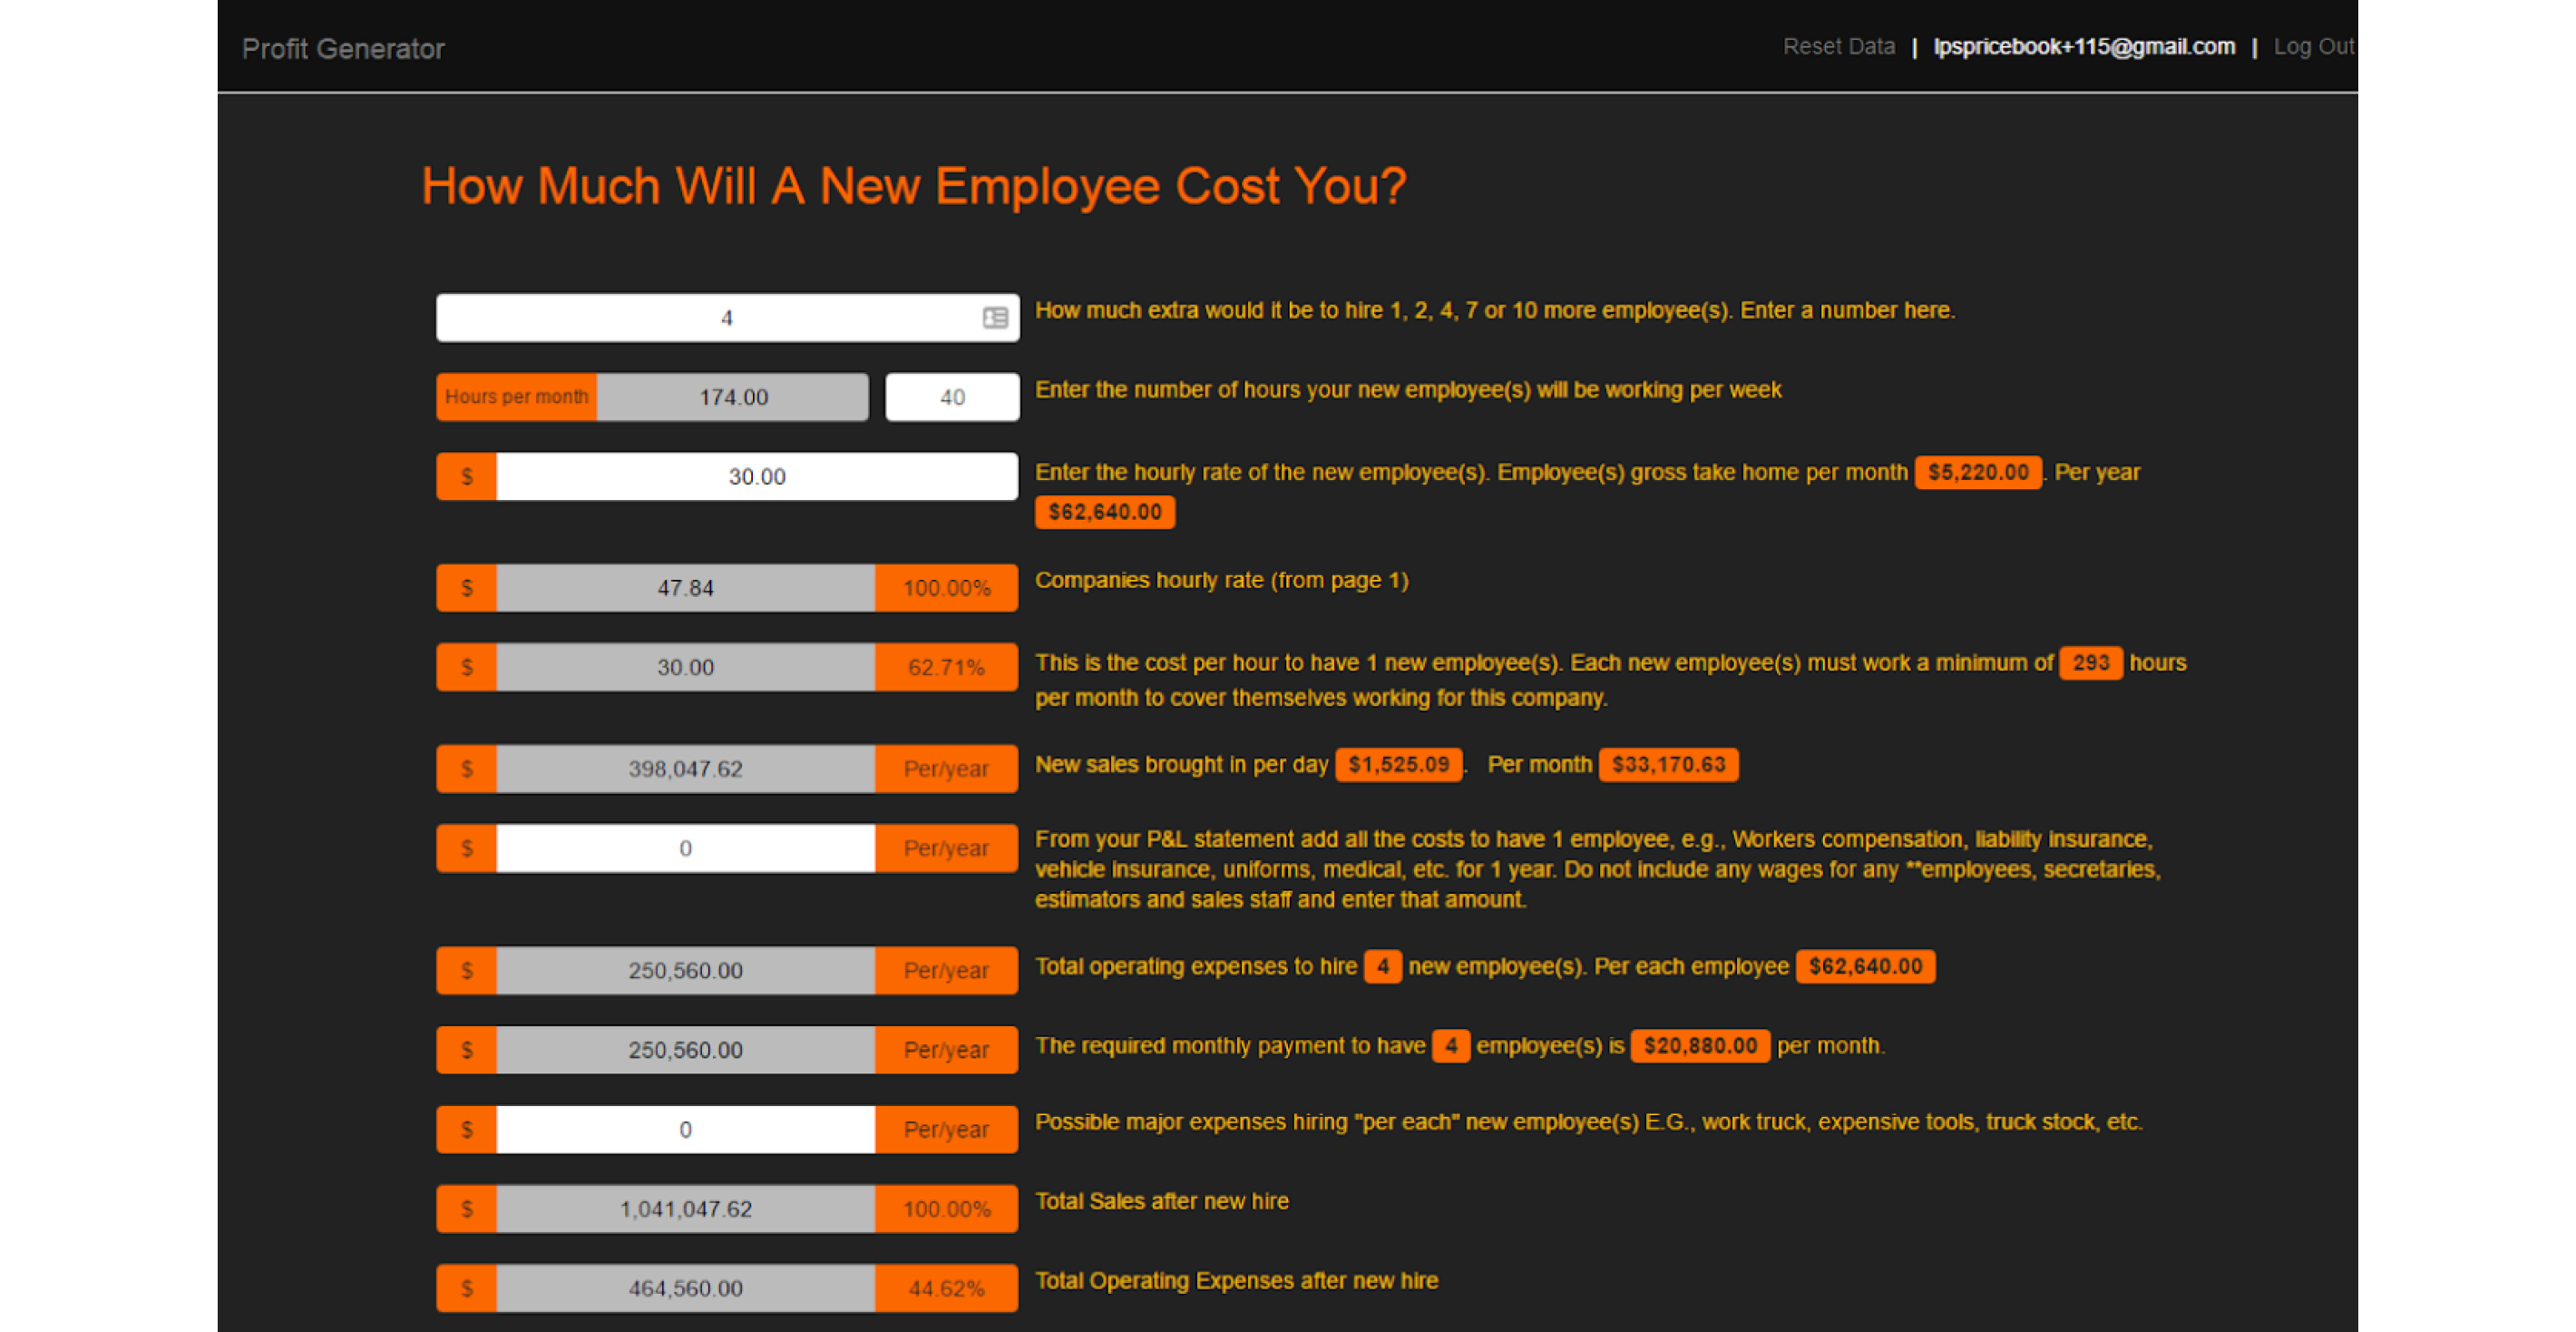Image resolution: width=2576 pixels, height=1332 pixels.
Task: Click the $20,880.00 monthly payment badge
Action: tap(1700, 1046)
